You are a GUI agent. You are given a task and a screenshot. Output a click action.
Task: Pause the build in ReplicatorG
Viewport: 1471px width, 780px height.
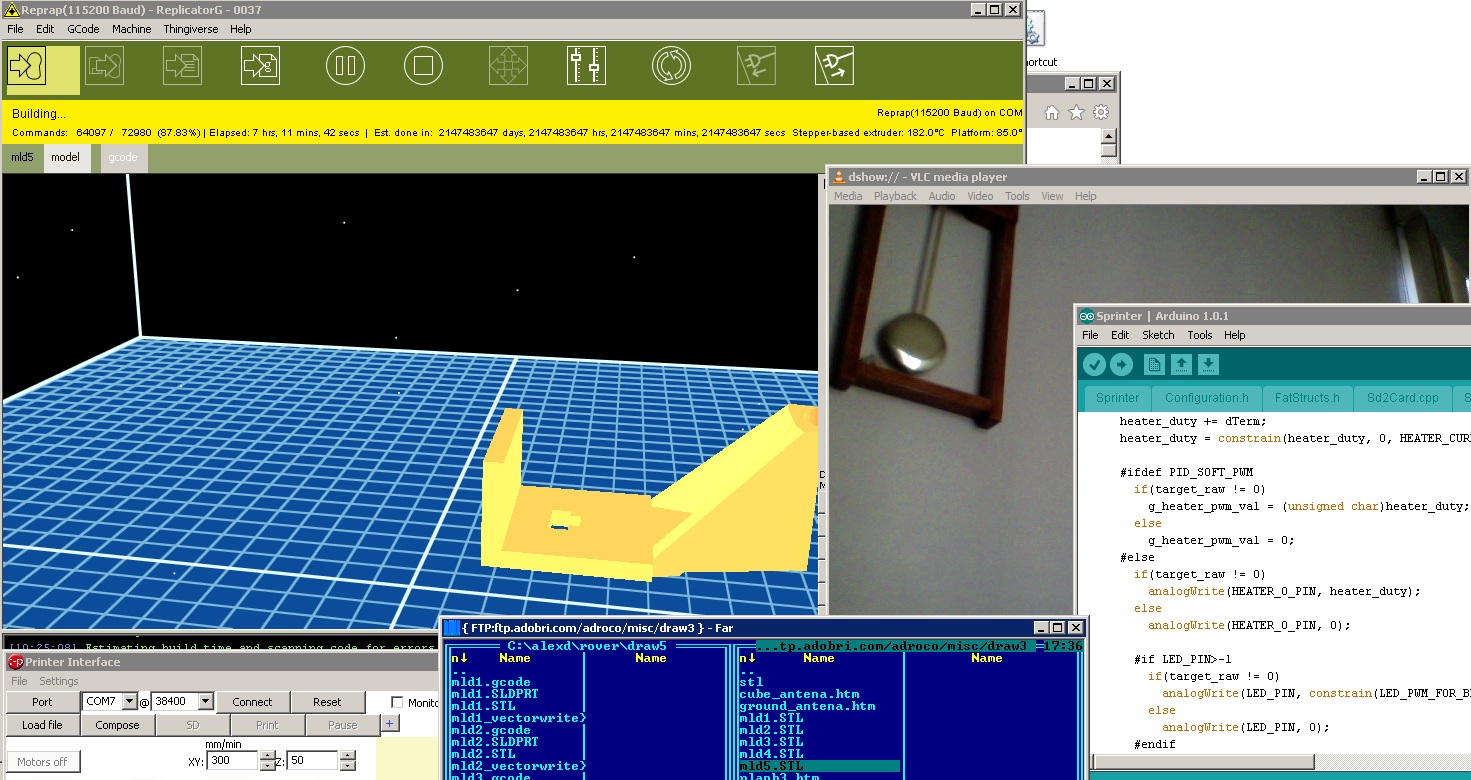coord(345,67)
